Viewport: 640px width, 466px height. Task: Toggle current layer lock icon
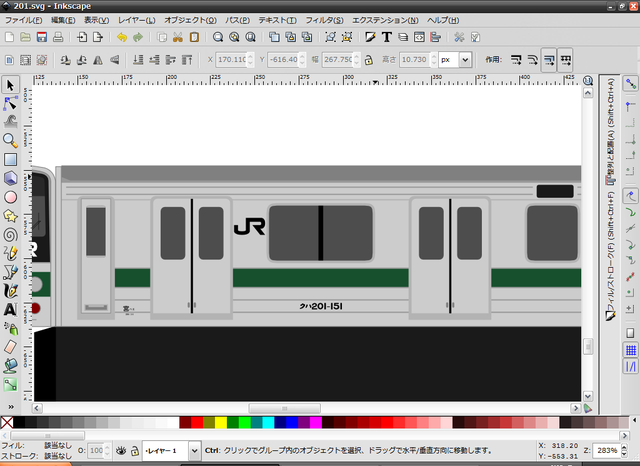[135, 450]
